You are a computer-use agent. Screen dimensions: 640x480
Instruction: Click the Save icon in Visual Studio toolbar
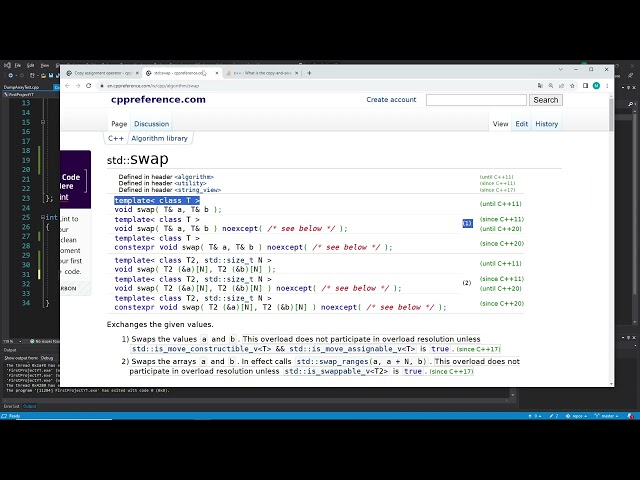pos(51,76)
